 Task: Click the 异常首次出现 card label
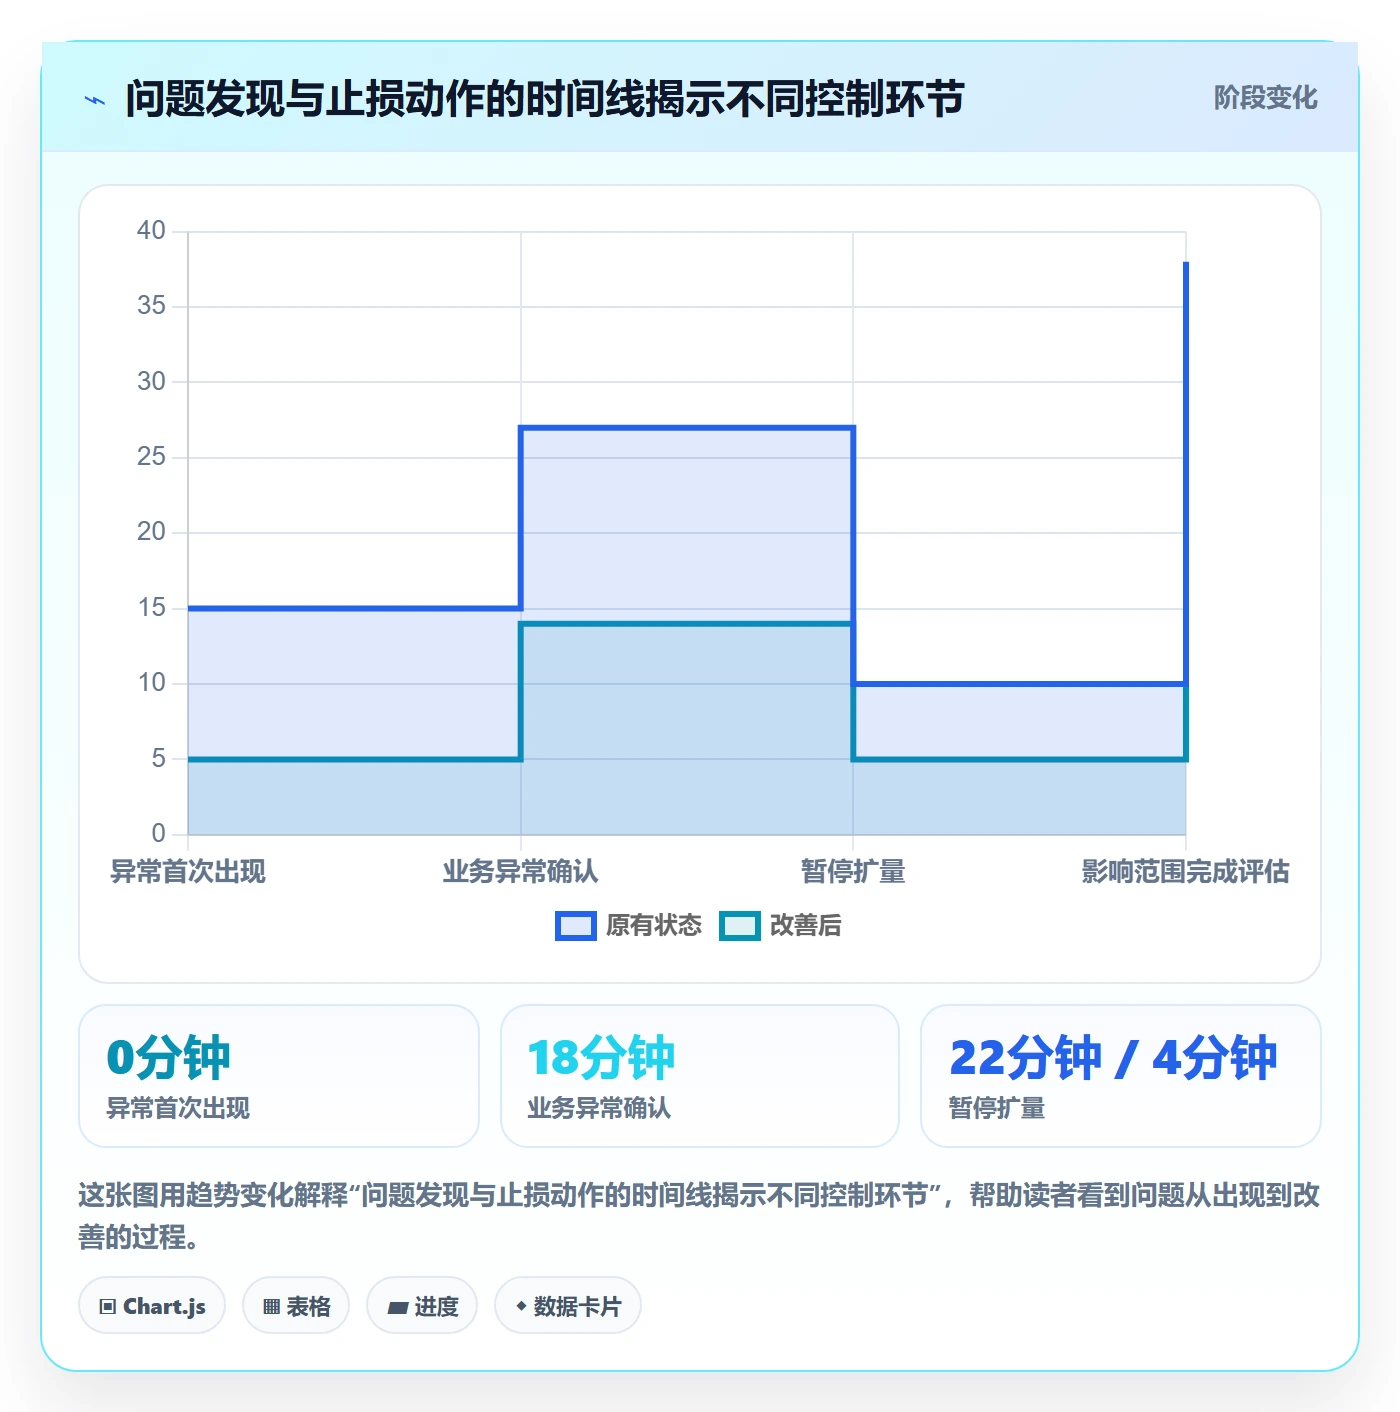click(178, 1109)
